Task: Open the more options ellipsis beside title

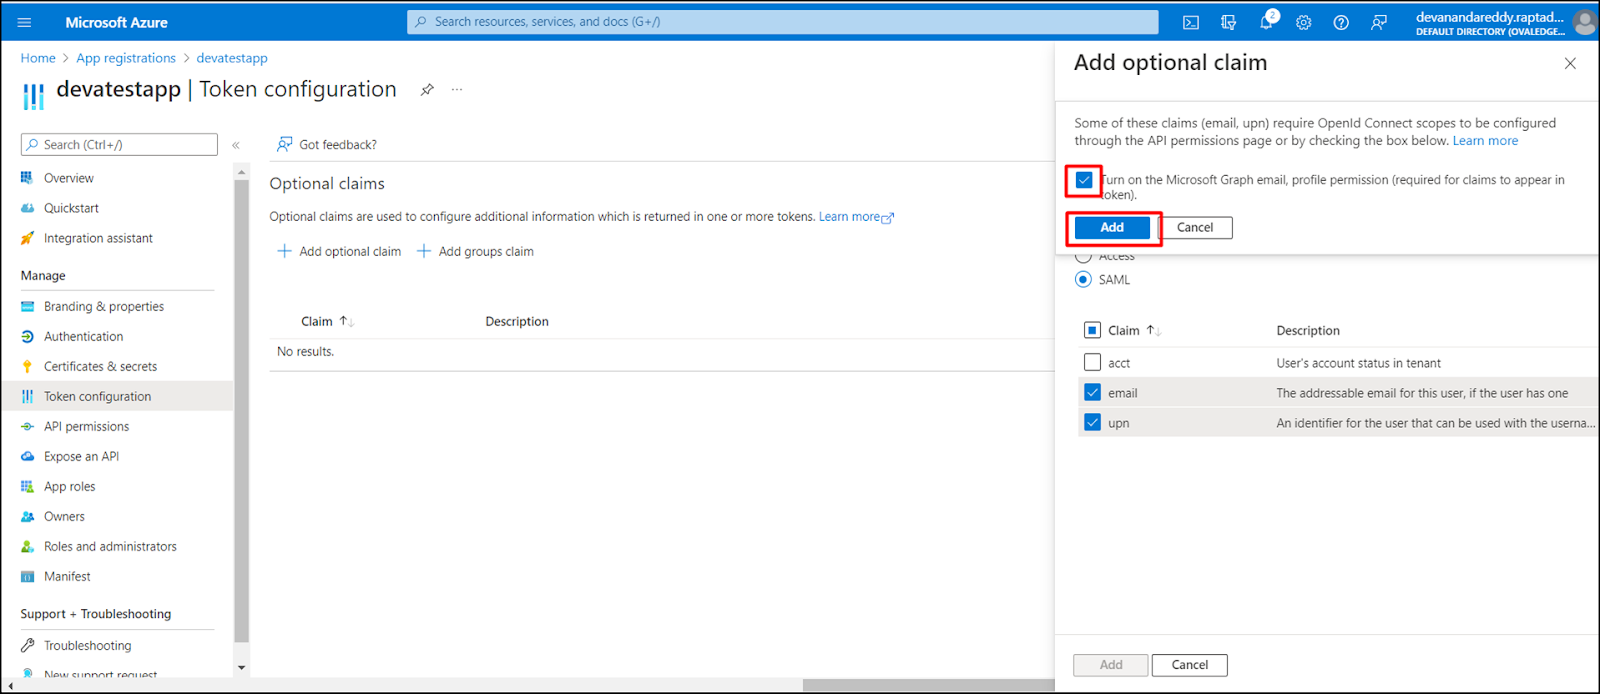Action: click(x=457, y=89)
